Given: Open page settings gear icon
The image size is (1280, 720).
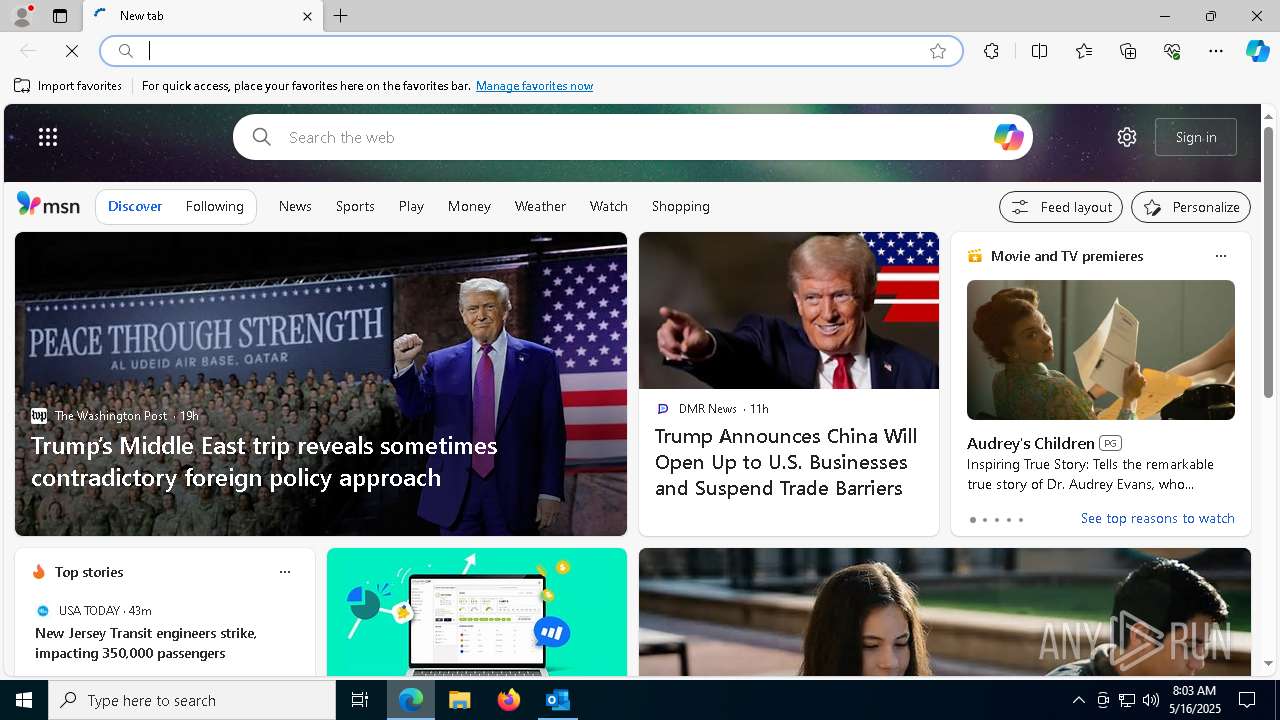Looking at the screenshot, I should click(1127, 137).
